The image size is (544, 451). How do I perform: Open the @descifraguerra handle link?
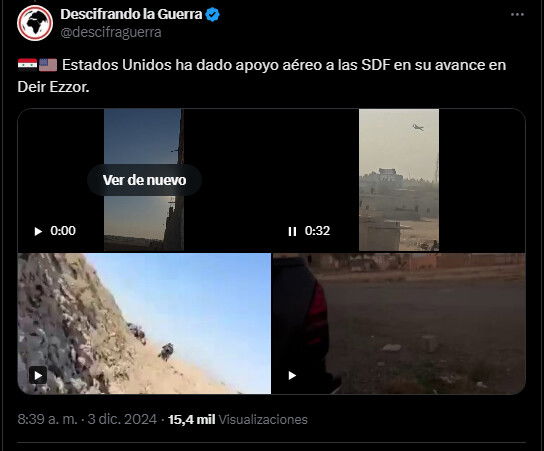click(x=111, y=32)
